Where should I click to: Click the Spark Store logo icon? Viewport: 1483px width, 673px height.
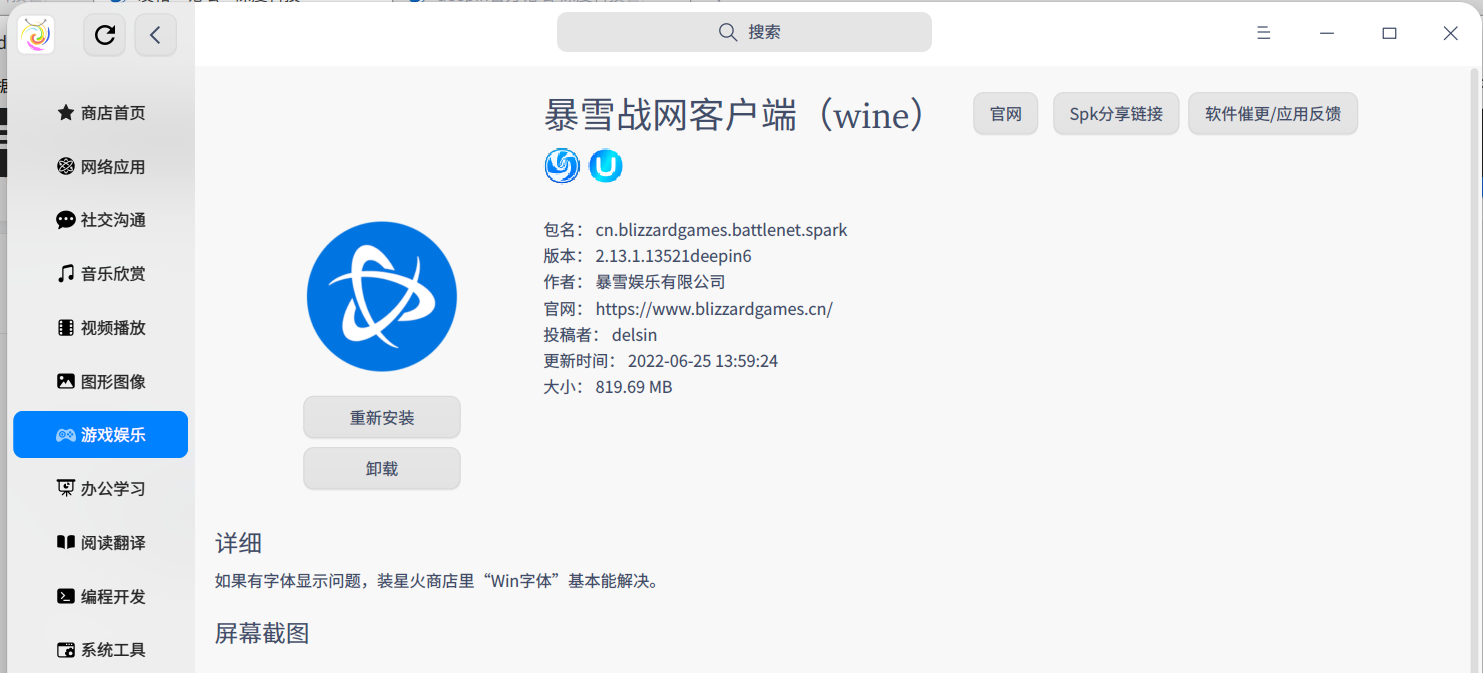[x=36, y=35]
